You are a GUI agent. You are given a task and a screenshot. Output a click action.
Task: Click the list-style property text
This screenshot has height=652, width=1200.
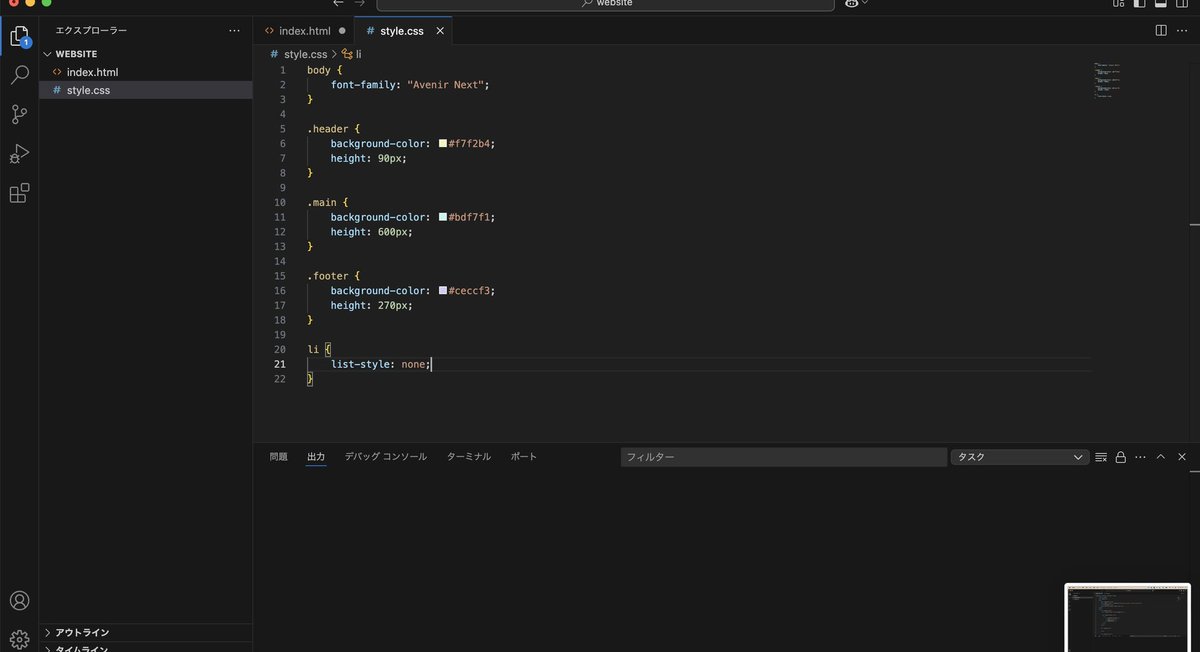(x=363, y=364)
